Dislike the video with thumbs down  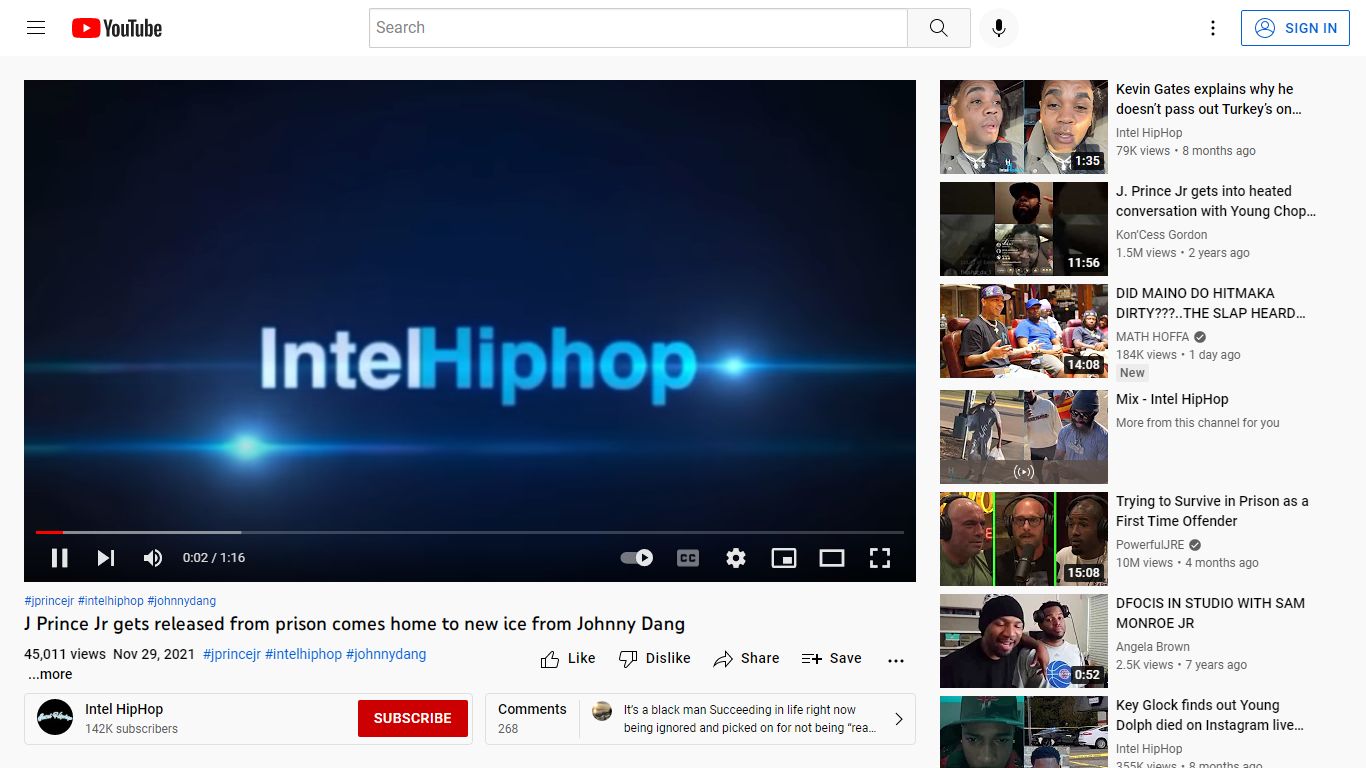pos(655,658)
